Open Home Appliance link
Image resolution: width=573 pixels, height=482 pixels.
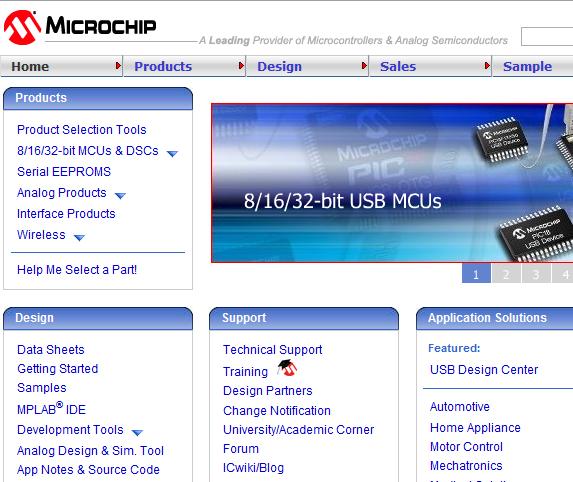[475, 428]
